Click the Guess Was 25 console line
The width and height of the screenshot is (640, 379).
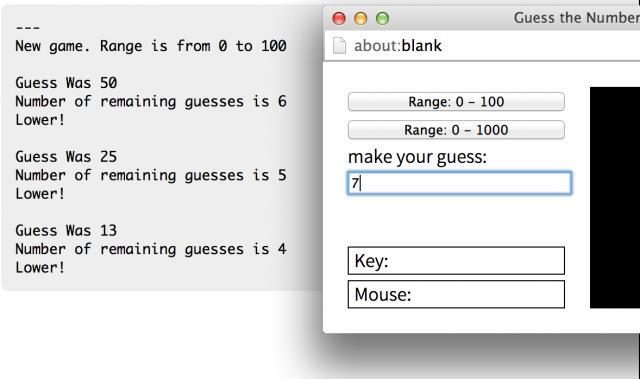click(x=66, y=157)
